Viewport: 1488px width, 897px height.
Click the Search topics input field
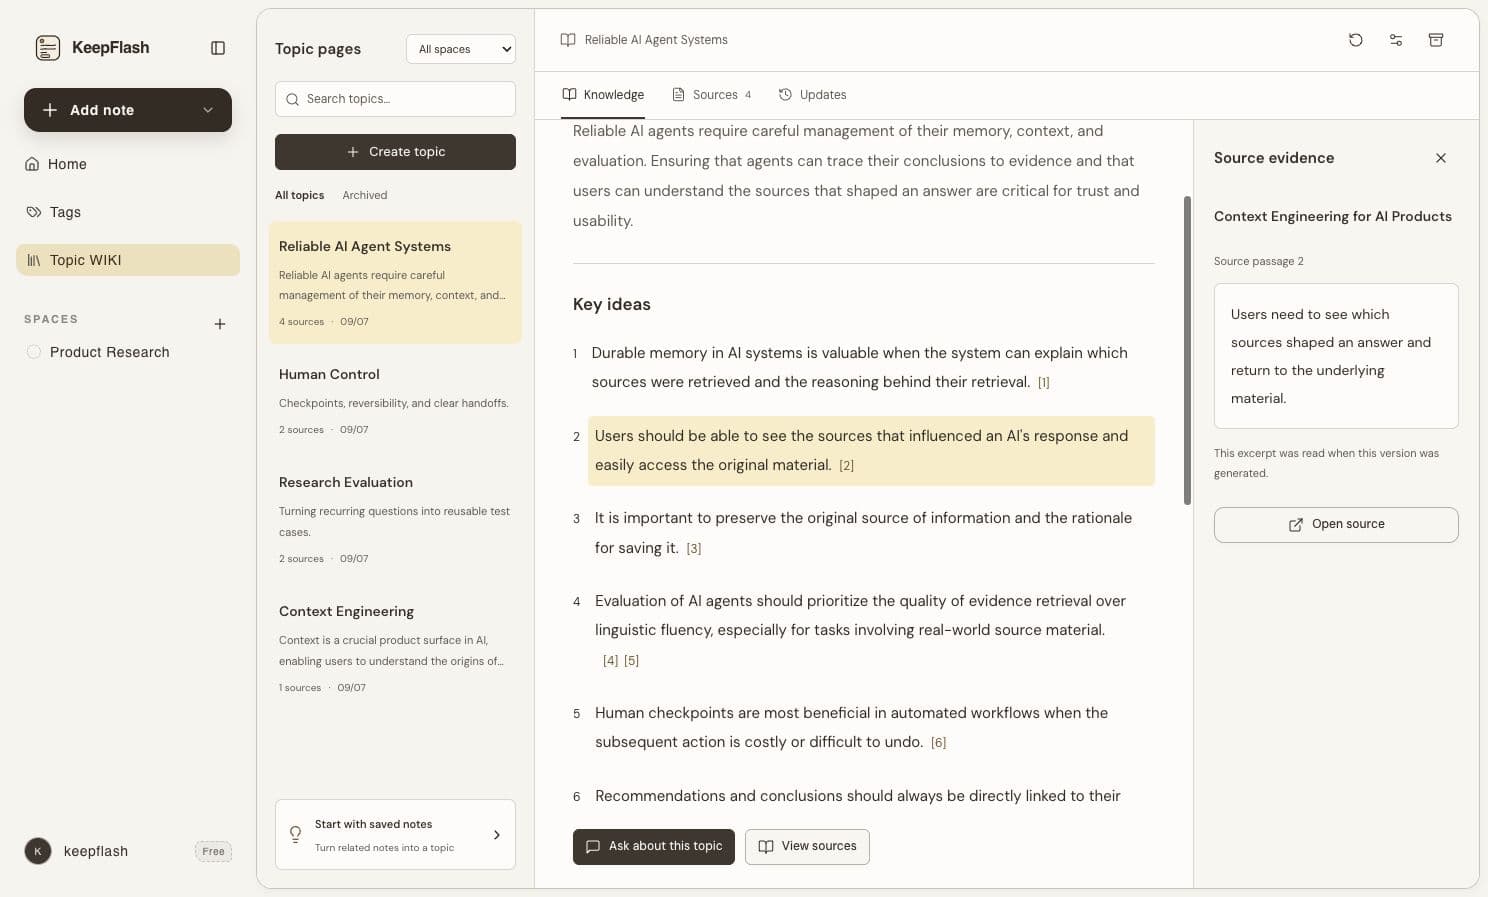coord(395,99)
